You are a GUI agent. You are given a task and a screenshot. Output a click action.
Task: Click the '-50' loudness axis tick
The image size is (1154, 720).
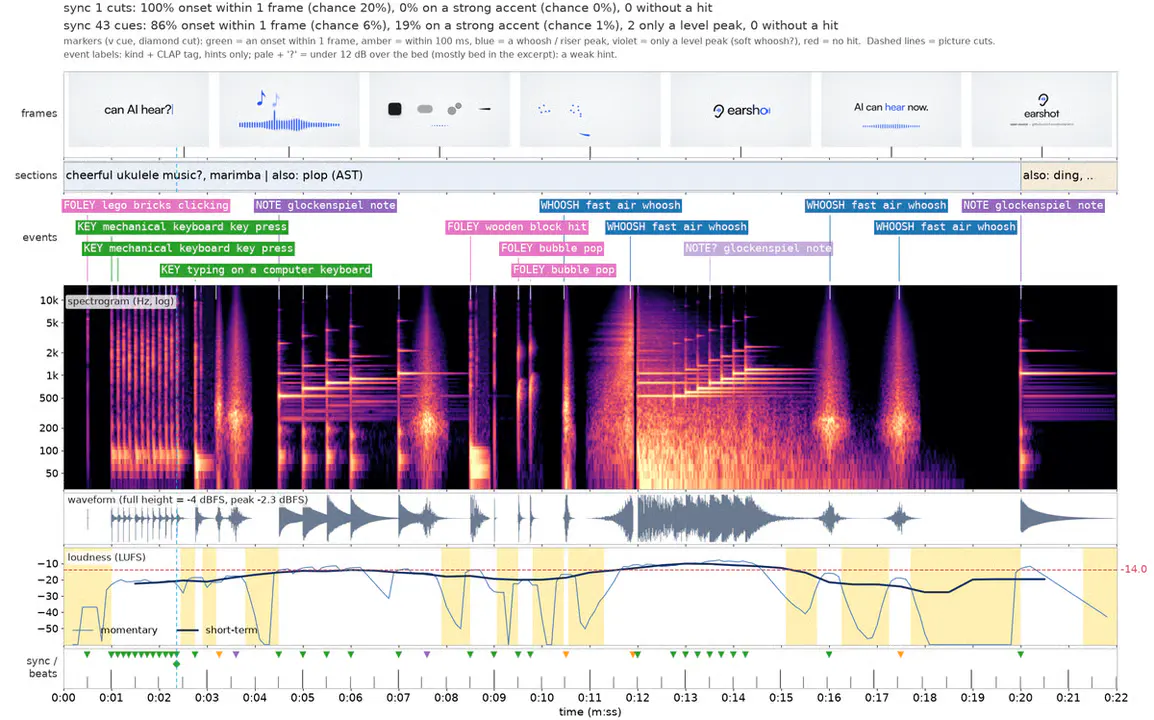(47, 629)
